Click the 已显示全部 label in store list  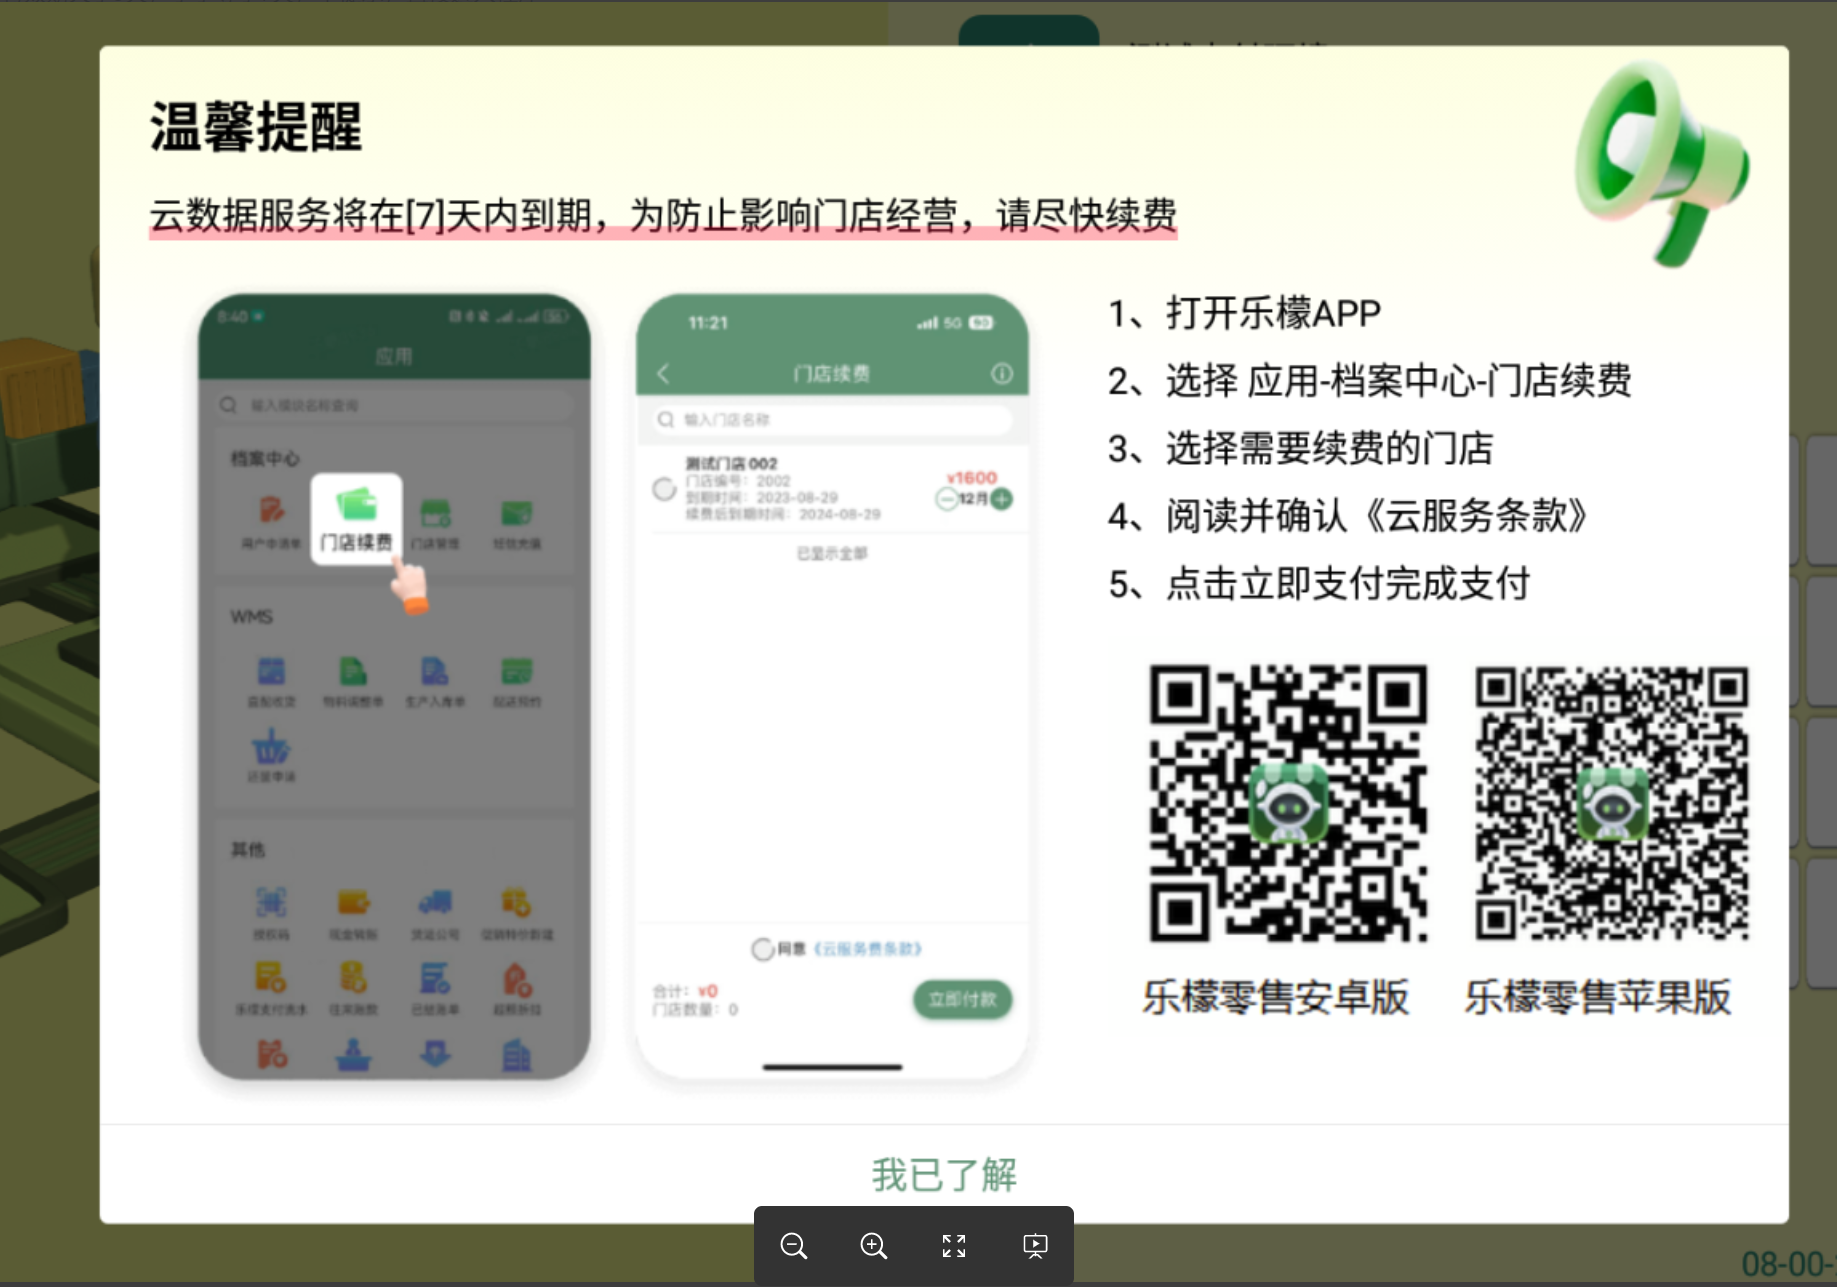point(832,554)
